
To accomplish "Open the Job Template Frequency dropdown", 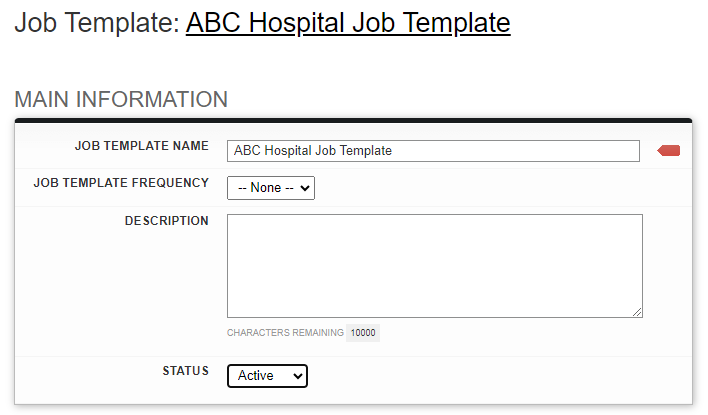I will pyautogui.click(x=271, y=188).
